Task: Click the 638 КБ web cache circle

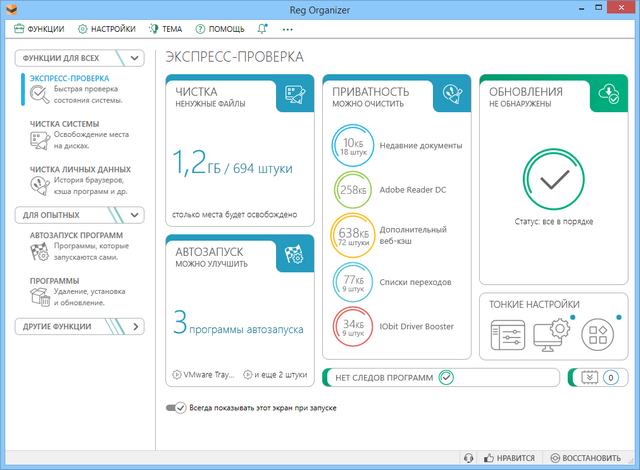Action: [351, 235]
